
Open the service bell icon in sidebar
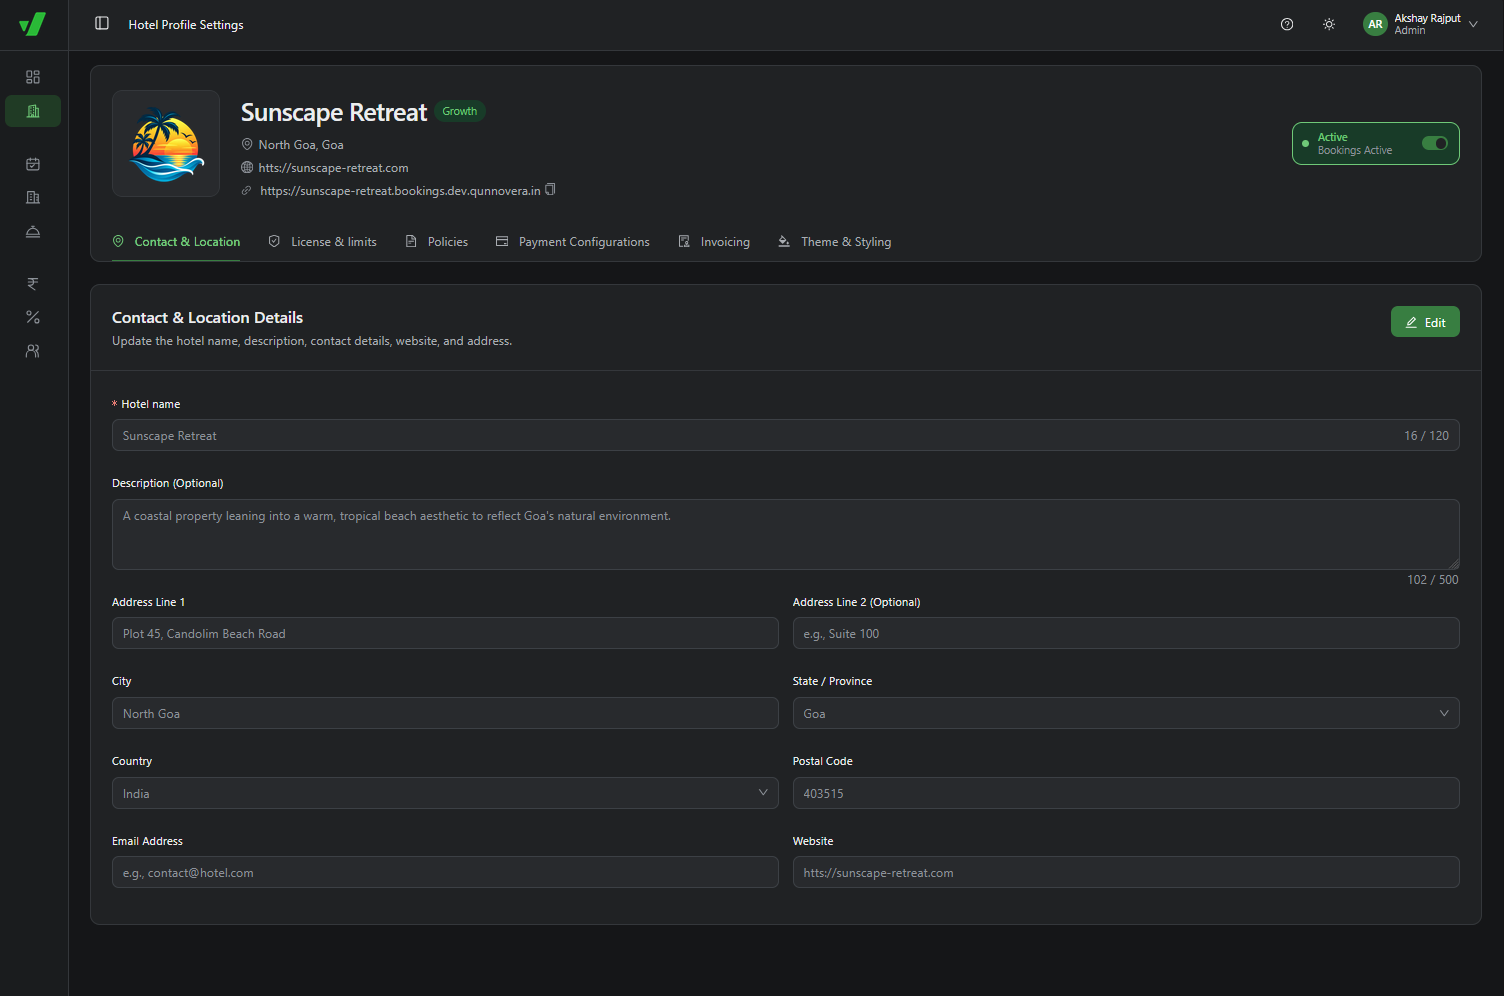(x=33, y=232)
